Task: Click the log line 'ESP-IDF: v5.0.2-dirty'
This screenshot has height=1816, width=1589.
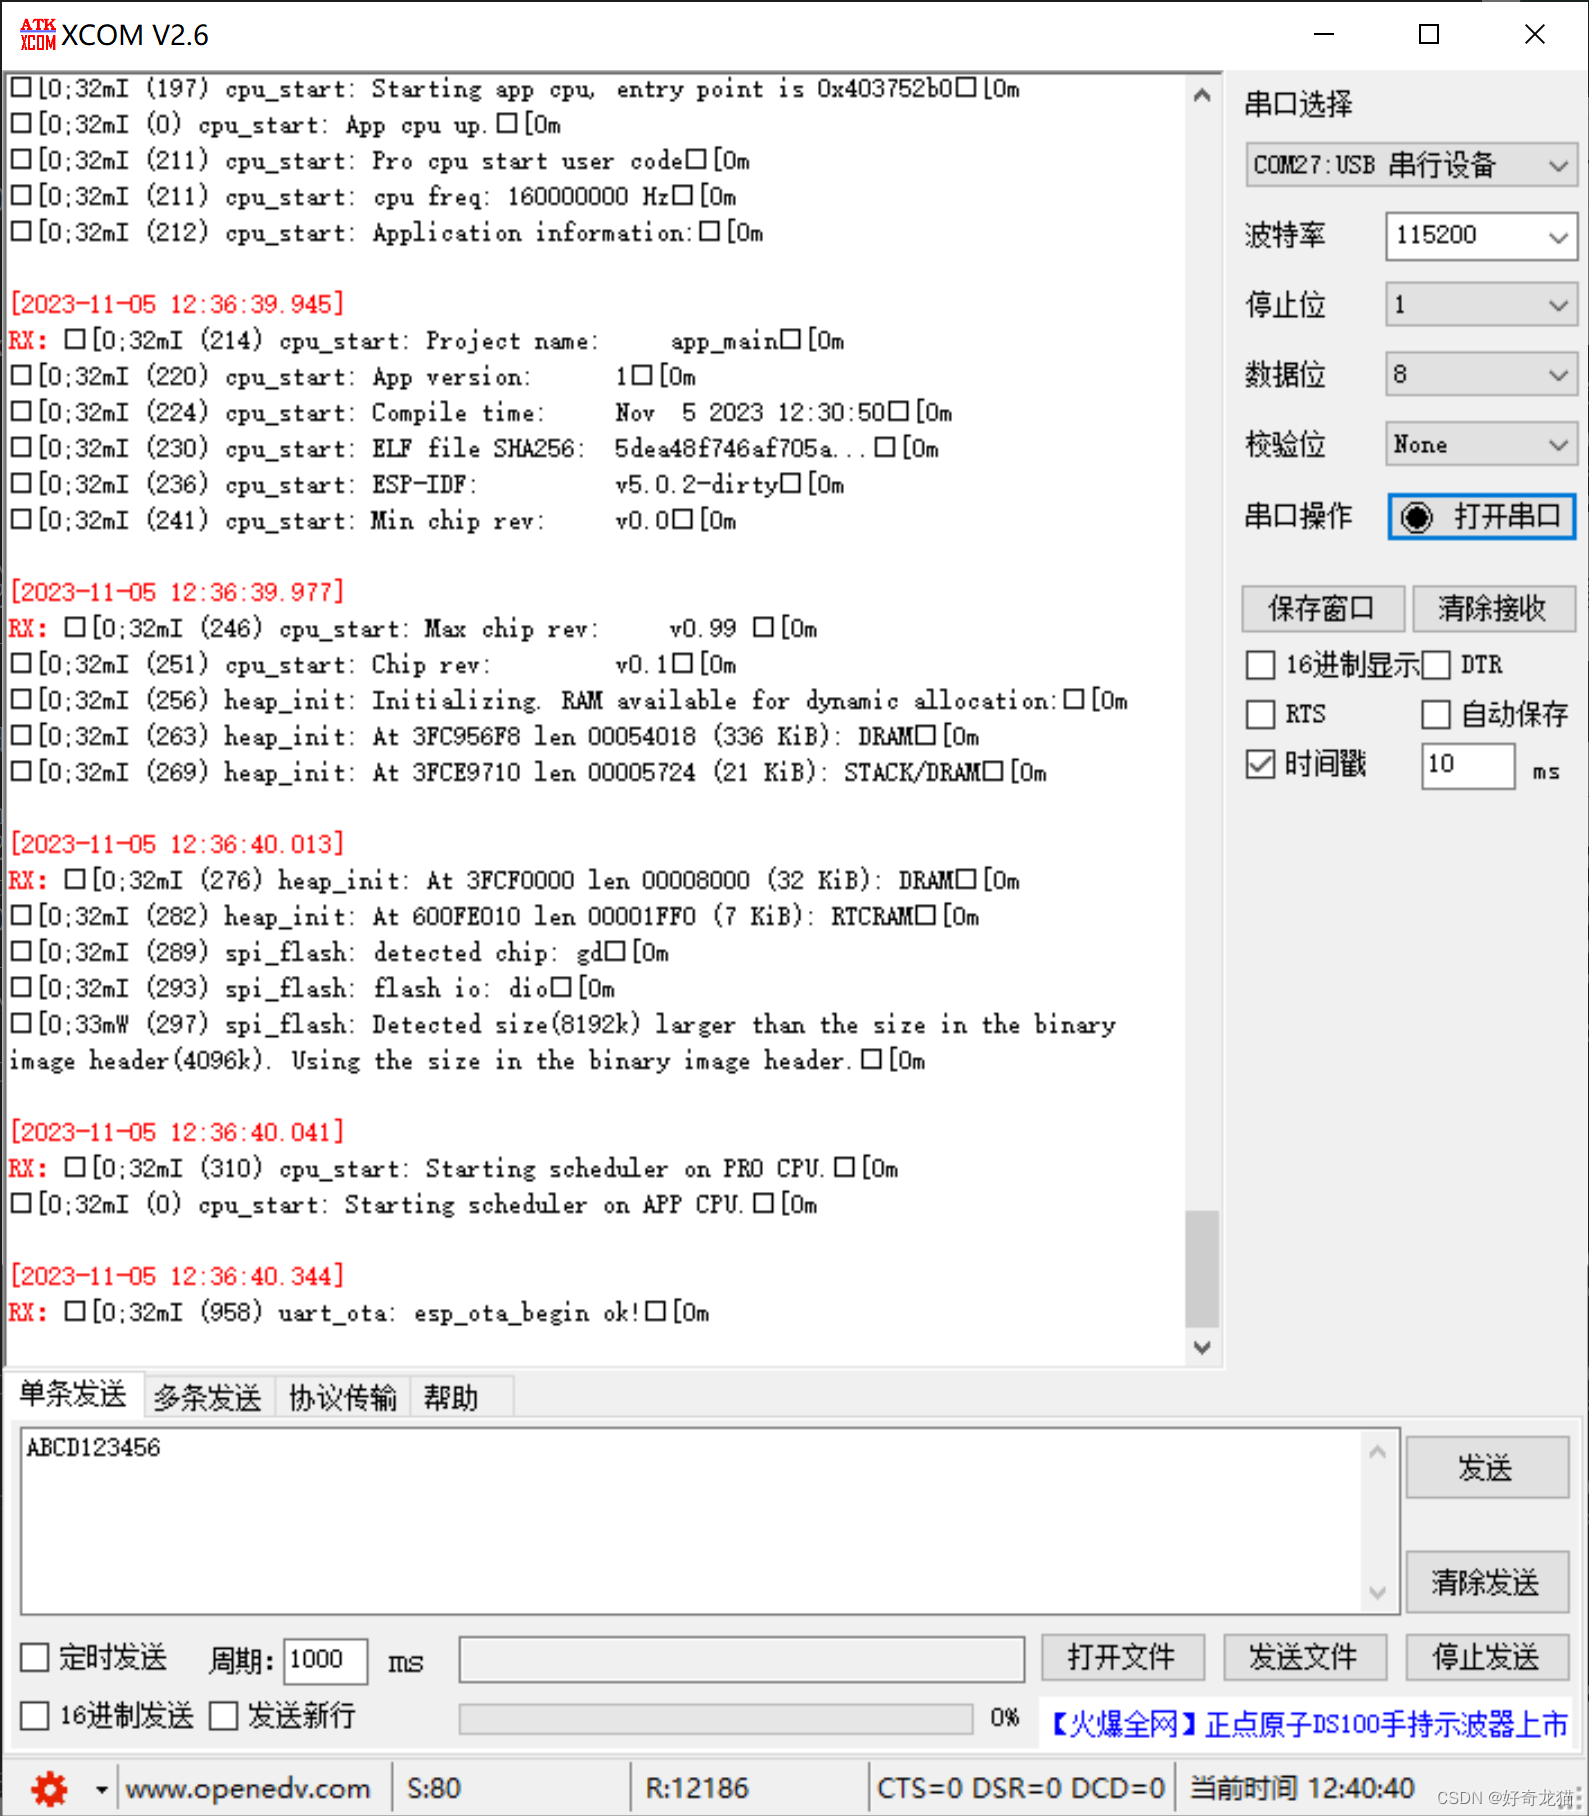Action: 428,485
